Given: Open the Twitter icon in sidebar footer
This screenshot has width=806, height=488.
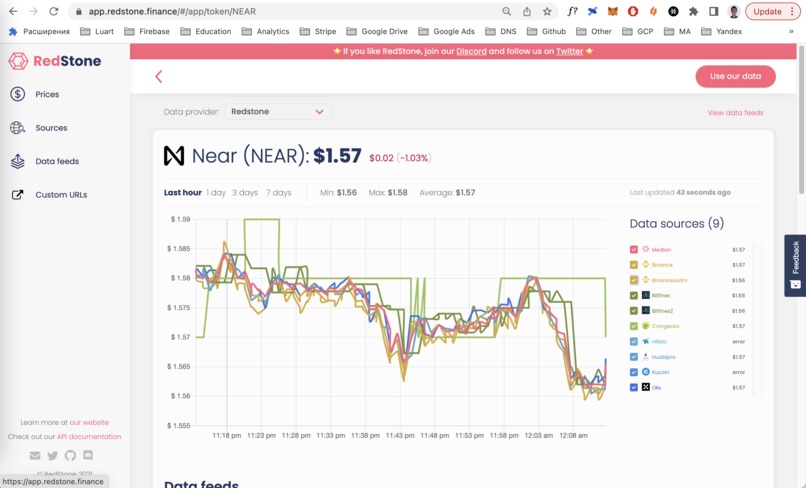Looking at the screenshot, I should [52, 455].
